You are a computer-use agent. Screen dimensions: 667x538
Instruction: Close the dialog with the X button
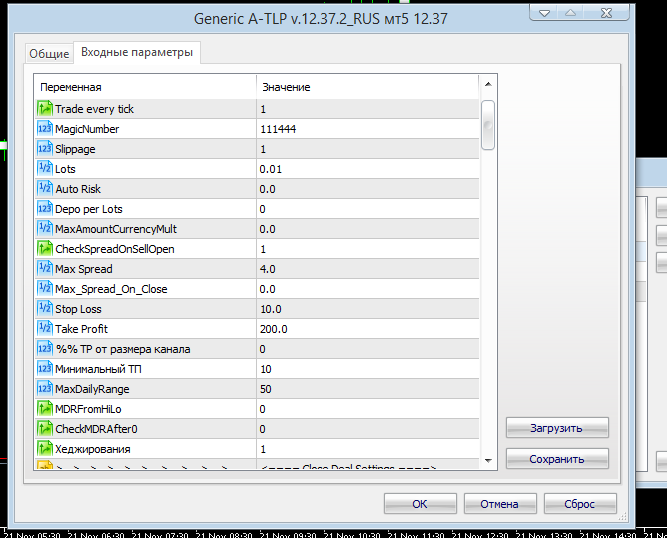606,13
